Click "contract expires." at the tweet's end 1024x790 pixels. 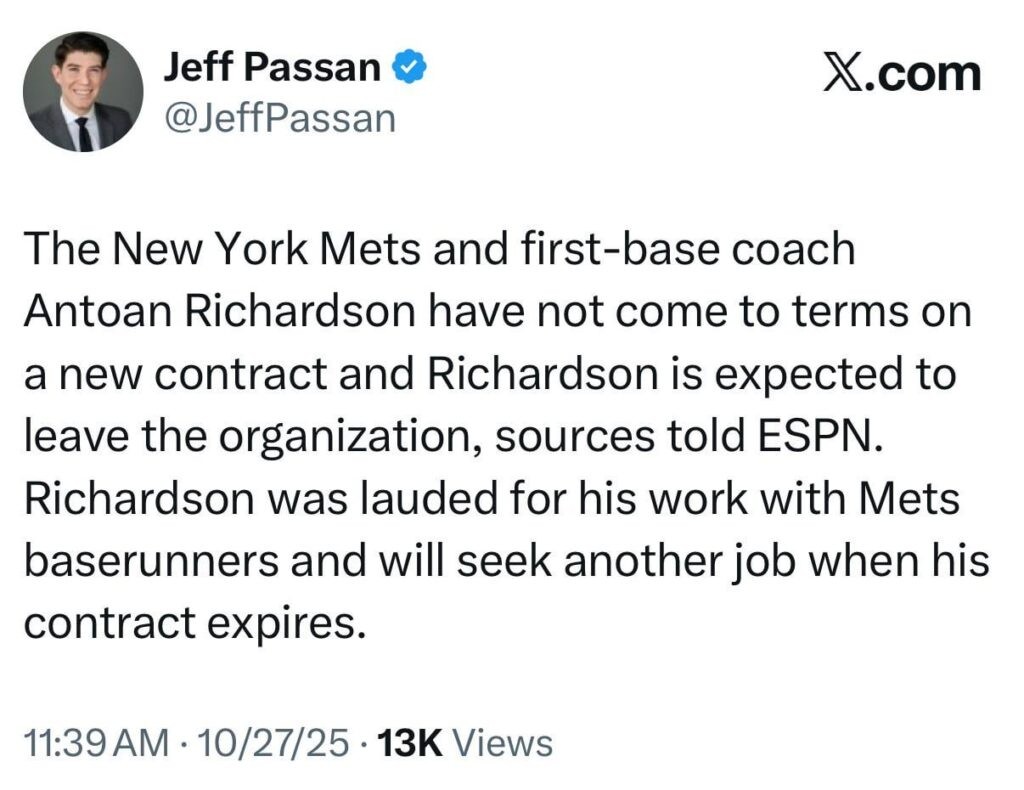click(x=189, y=623)
